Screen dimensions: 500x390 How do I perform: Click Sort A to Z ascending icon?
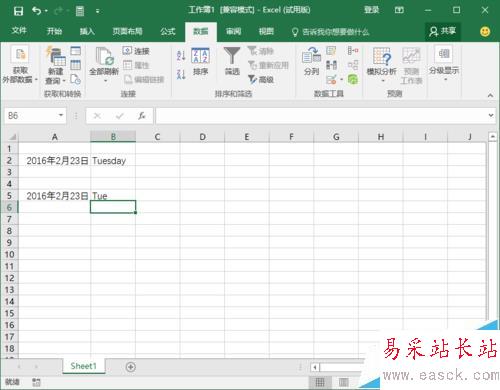[x=181, y=55]
